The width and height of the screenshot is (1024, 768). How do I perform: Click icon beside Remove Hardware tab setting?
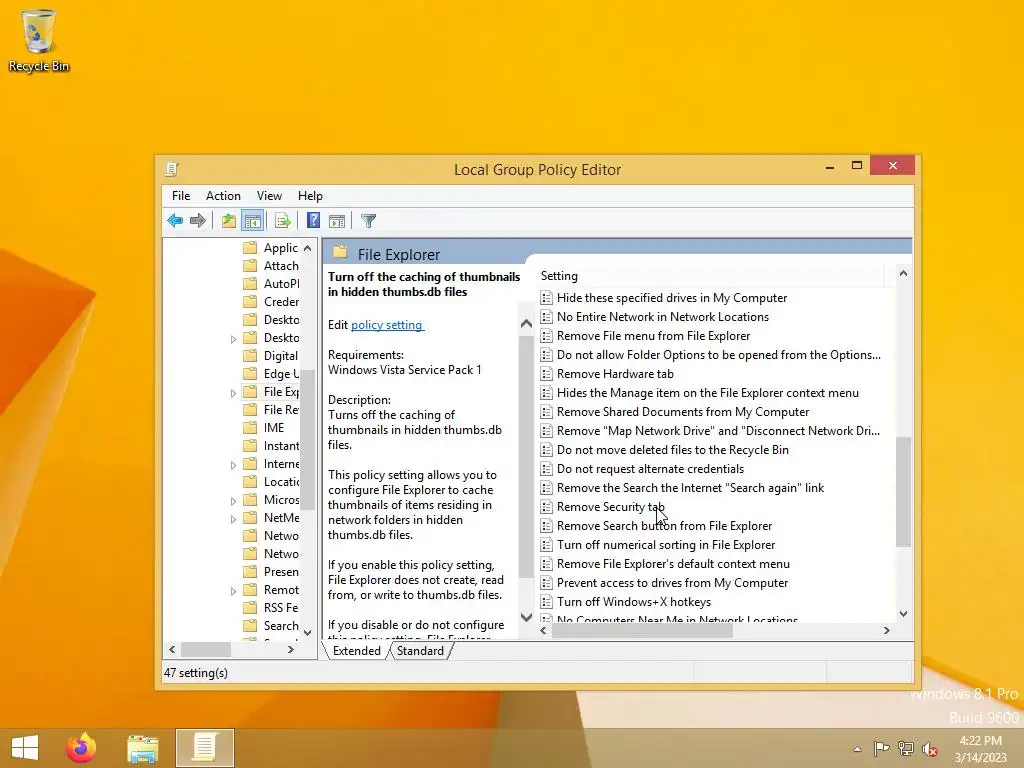click(547, 374)
